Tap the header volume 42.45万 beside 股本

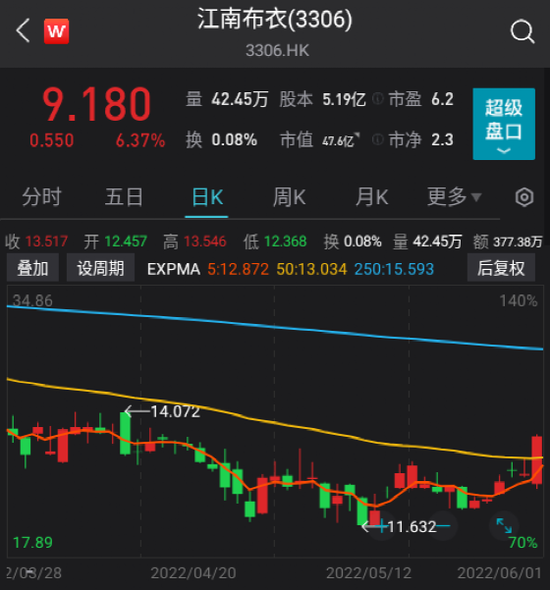pyautogui.click(x=240, y=99)
